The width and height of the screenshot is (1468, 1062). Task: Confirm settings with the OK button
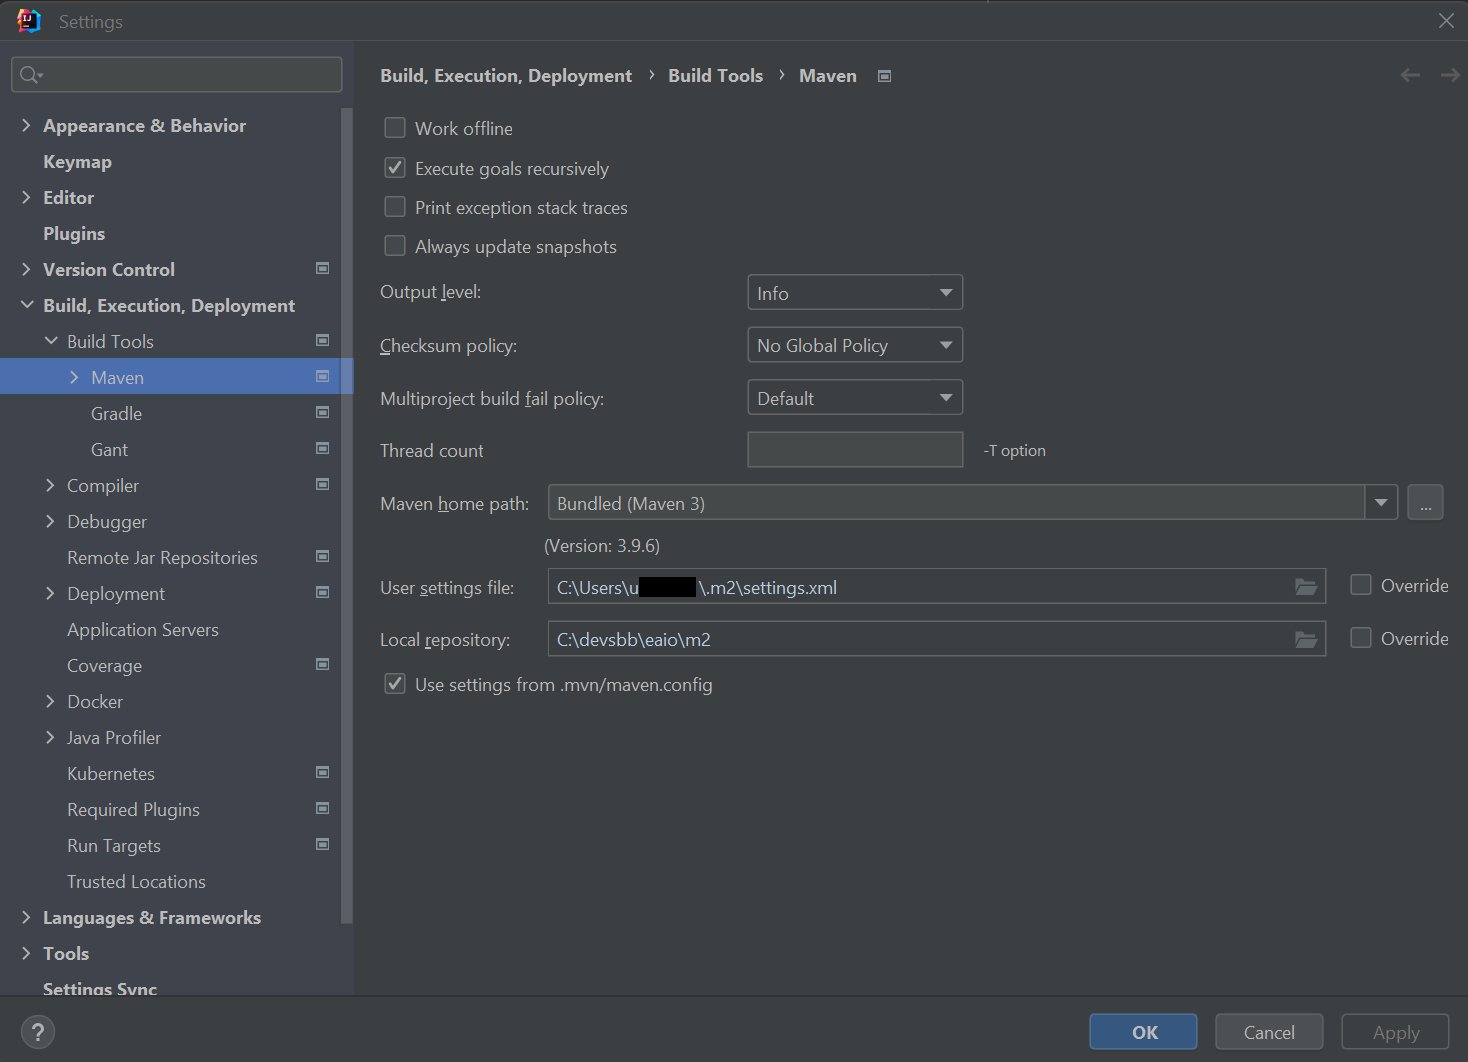tap(1142, 1031)
